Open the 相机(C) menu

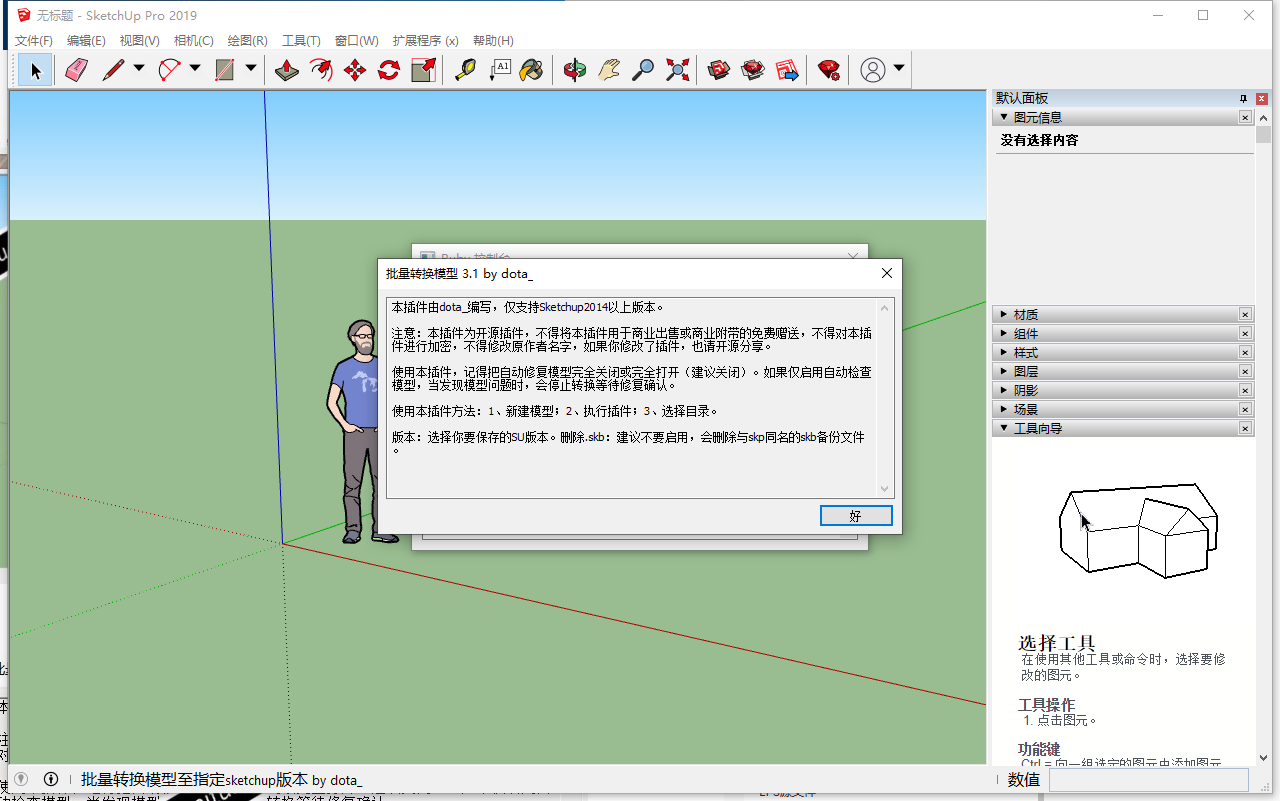tap(193, 41)
